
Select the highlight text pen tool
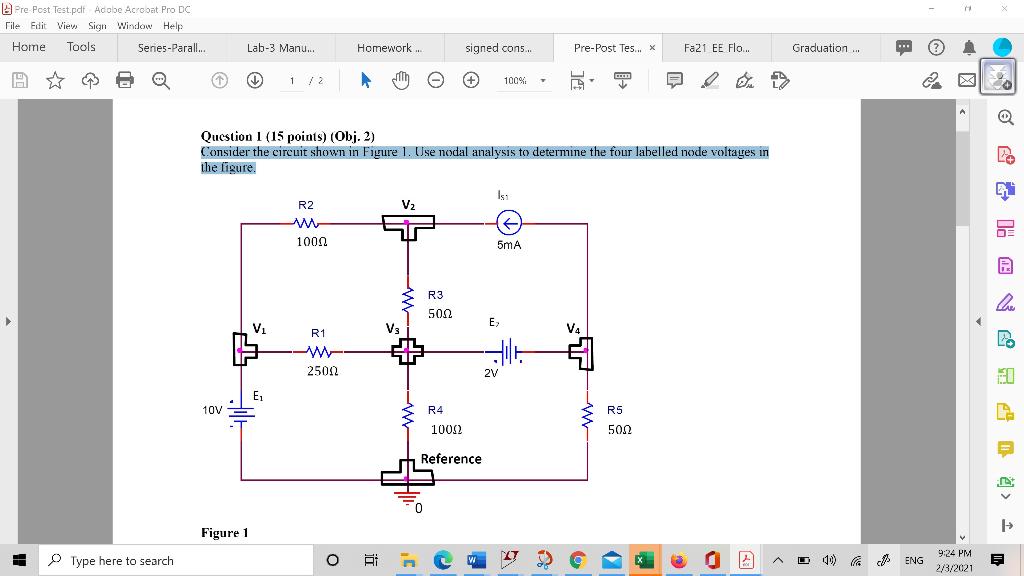(709, 80)
